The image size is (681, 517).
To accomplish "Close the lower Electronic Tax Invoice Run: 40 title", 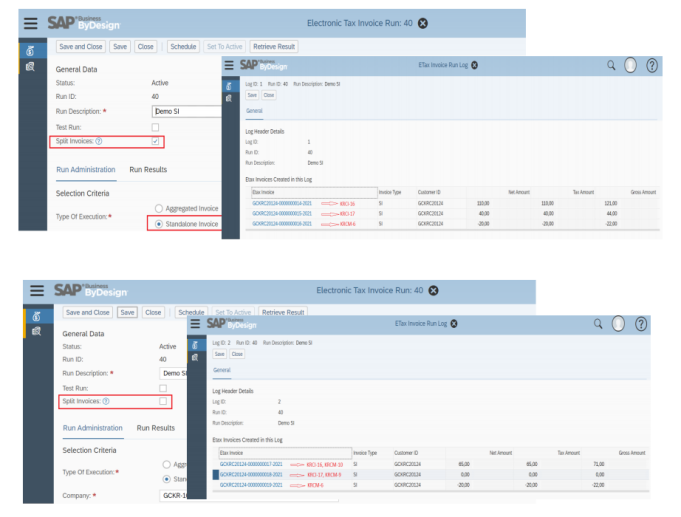I will pyautogui.click(x=433, y=291).
